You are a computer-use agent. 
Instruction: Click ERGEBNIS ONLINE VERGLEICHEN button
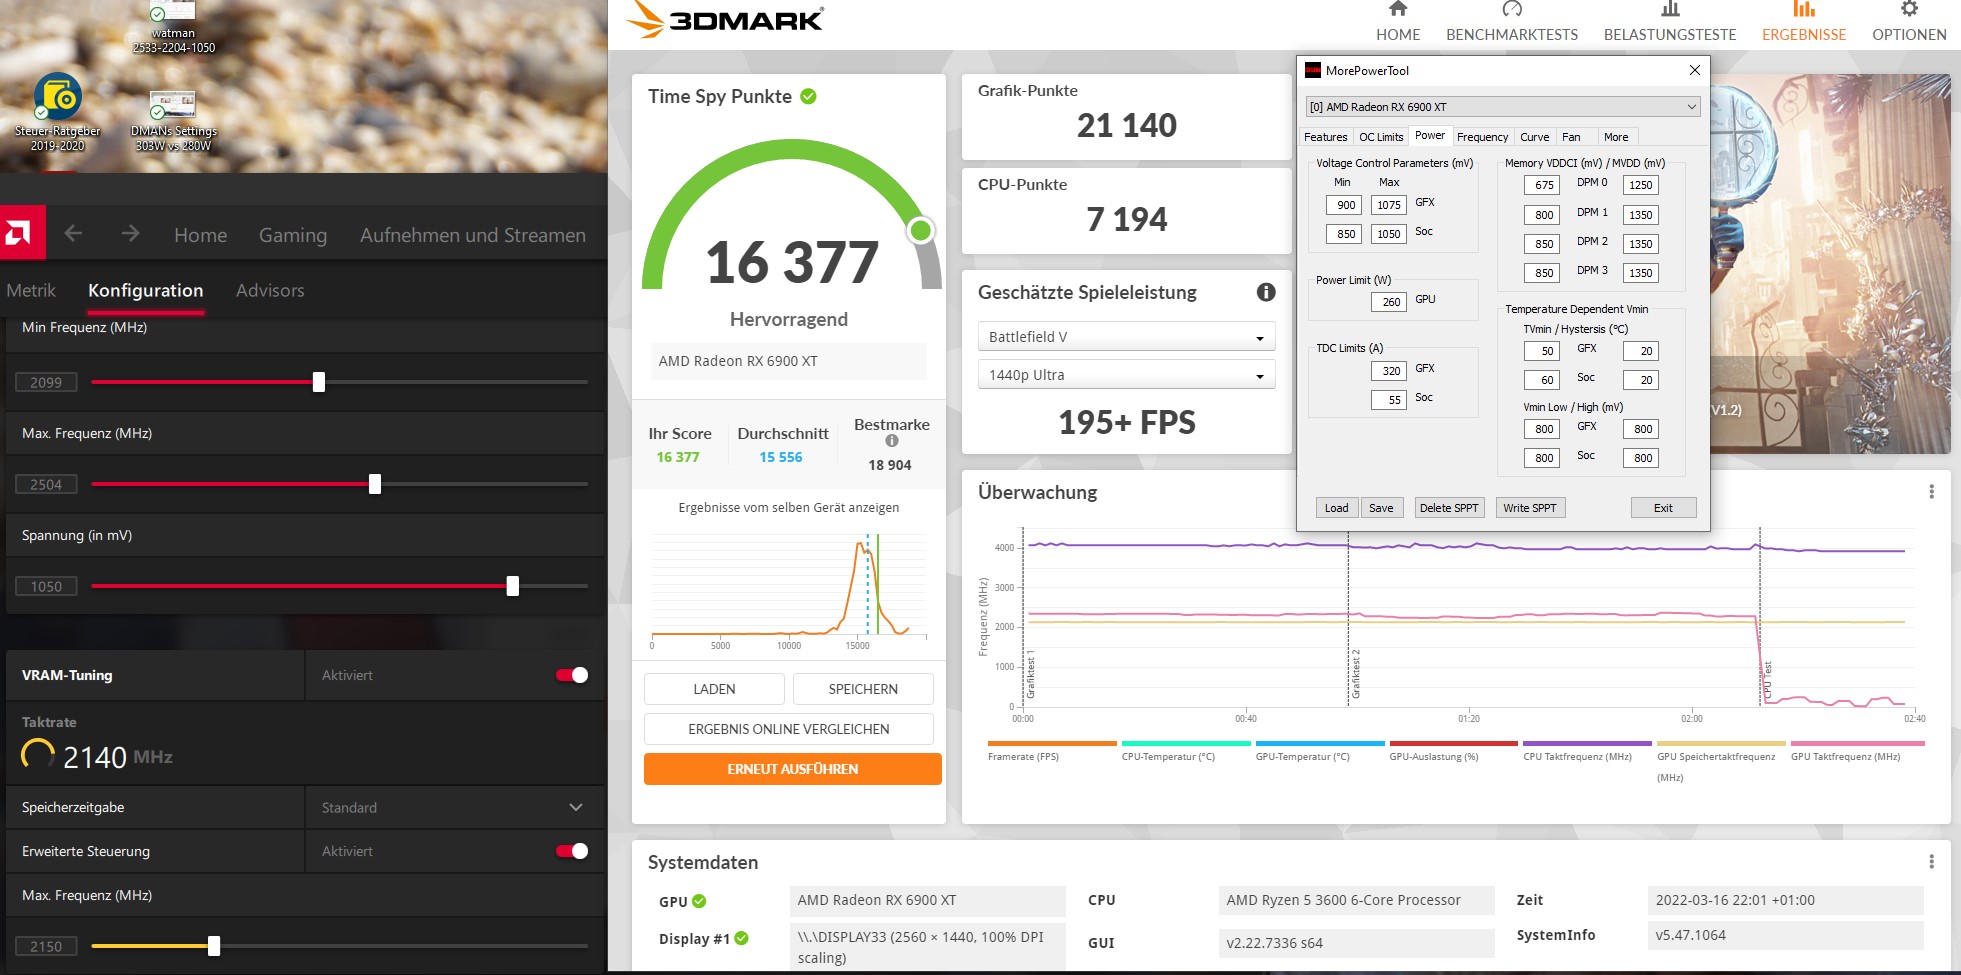789,729
